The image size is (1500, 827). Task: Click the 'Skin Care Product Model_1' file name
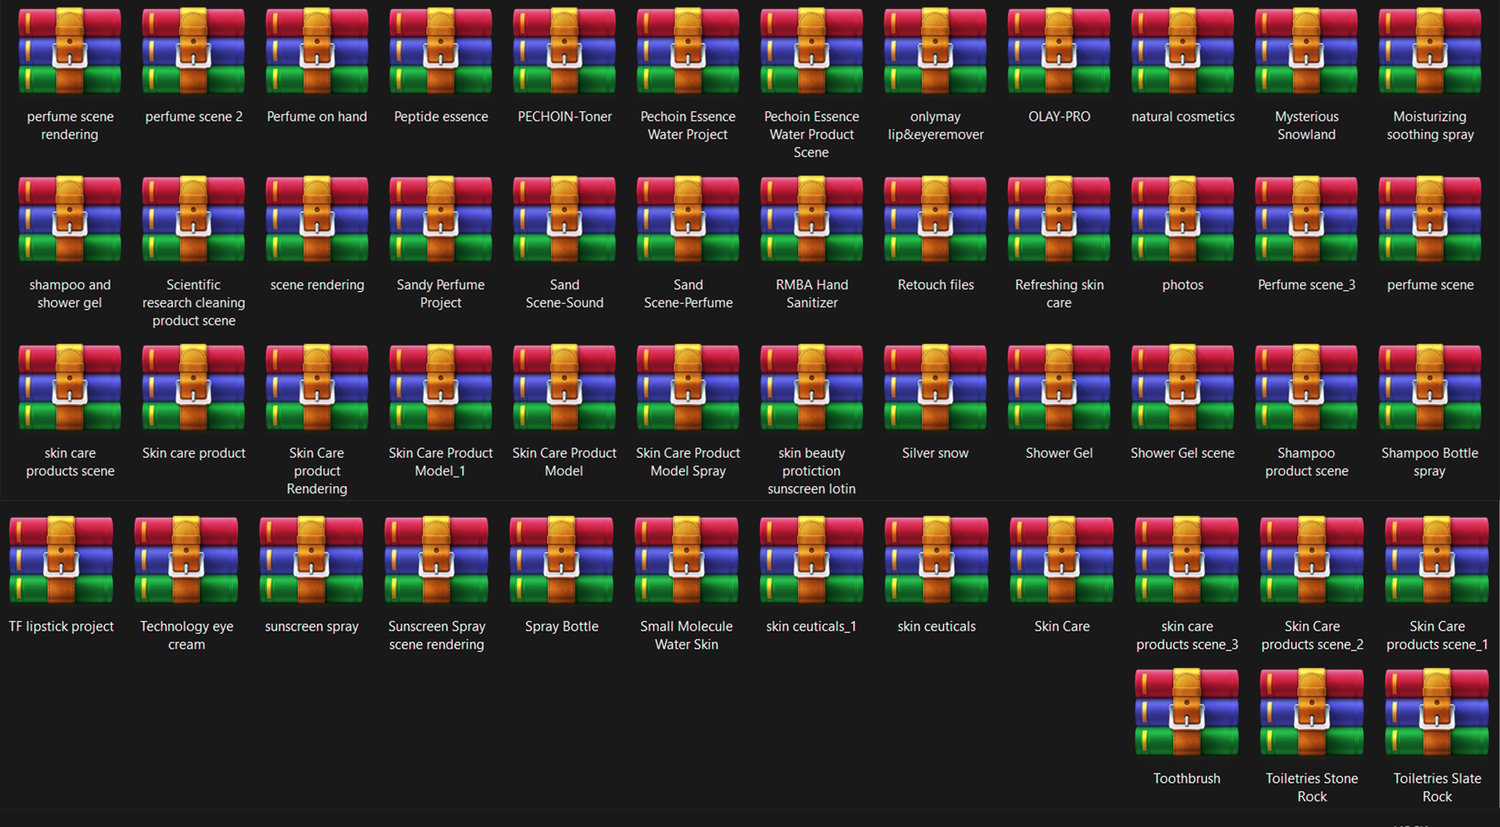coord(441,462)
